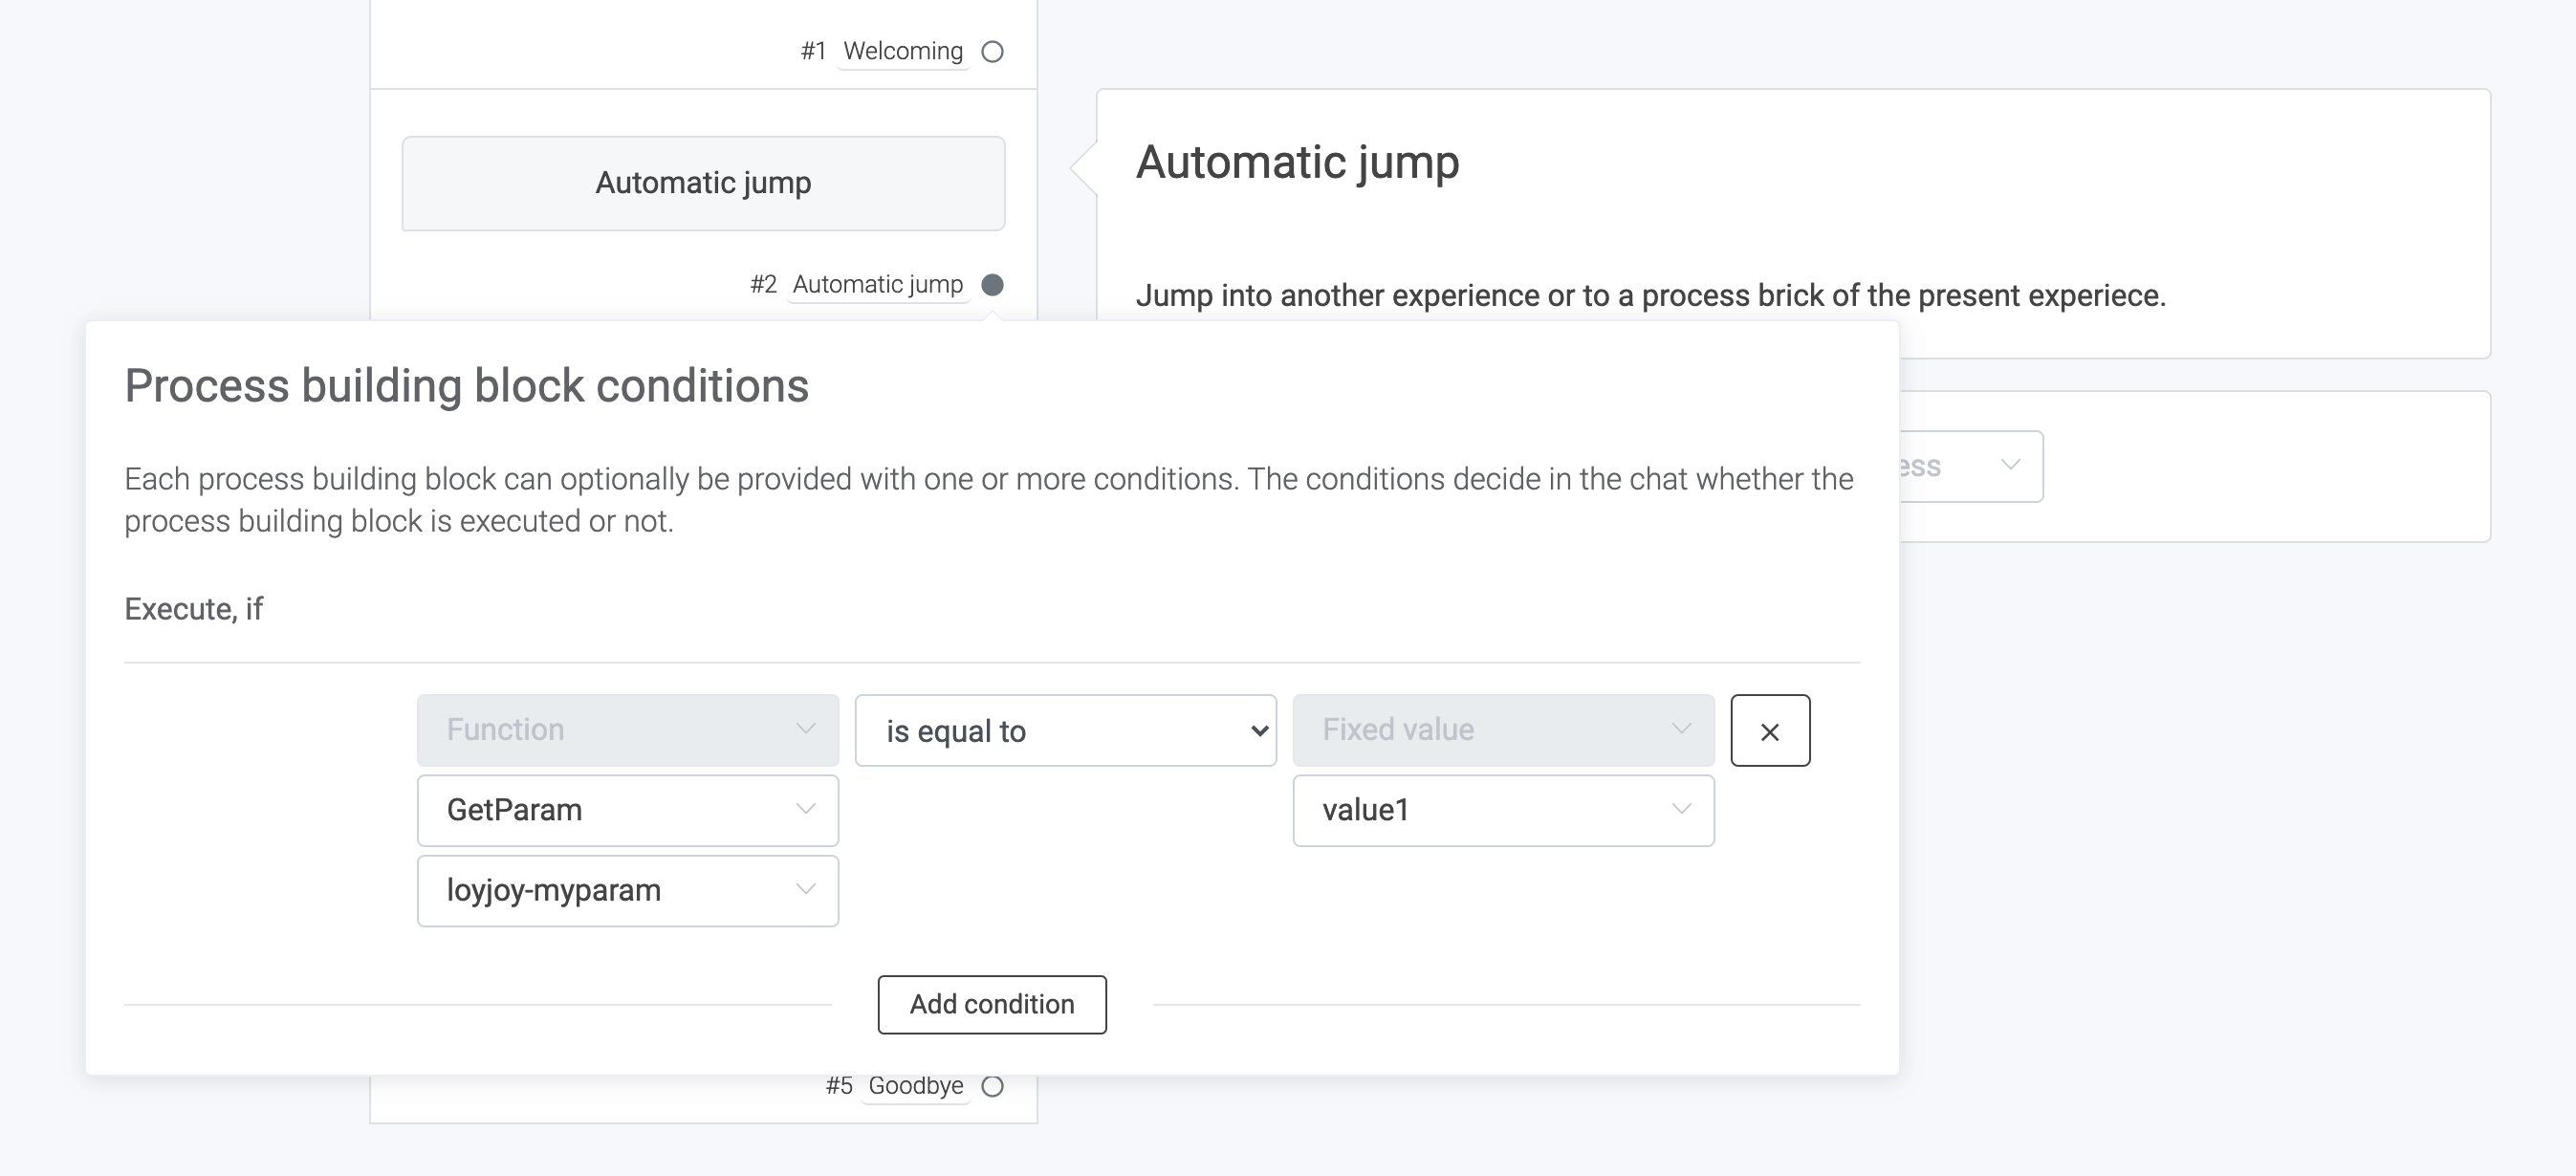The height and width of the screenshot is (1176, 2576).
Task: Select the #1 Welcoming step label
Action: [x=901, y=51]
